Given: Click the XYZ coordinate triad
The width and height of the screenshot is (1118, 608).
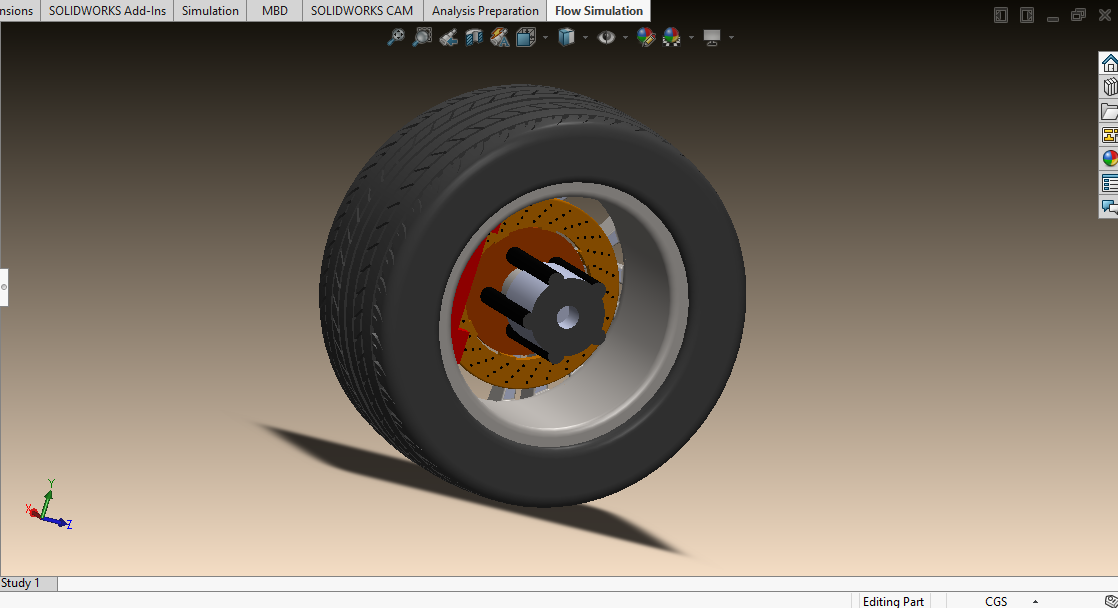Looking at the screenshot, I should [48, 505].
